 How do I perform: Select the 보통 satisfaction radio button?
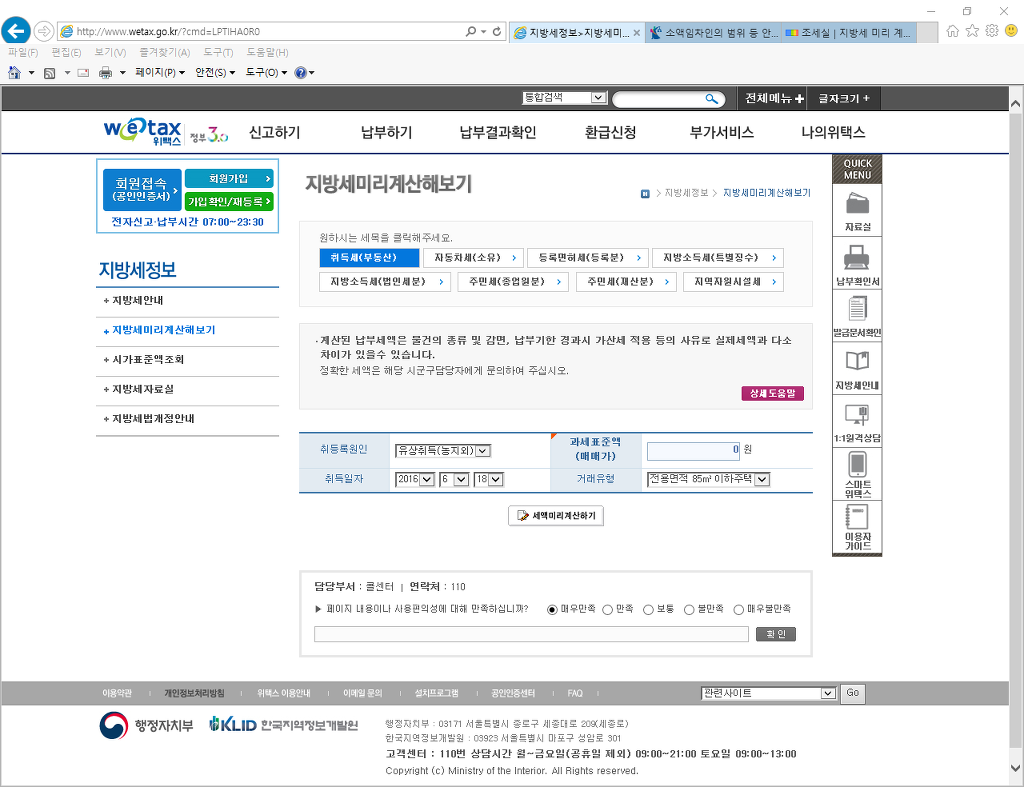[648, 609]
